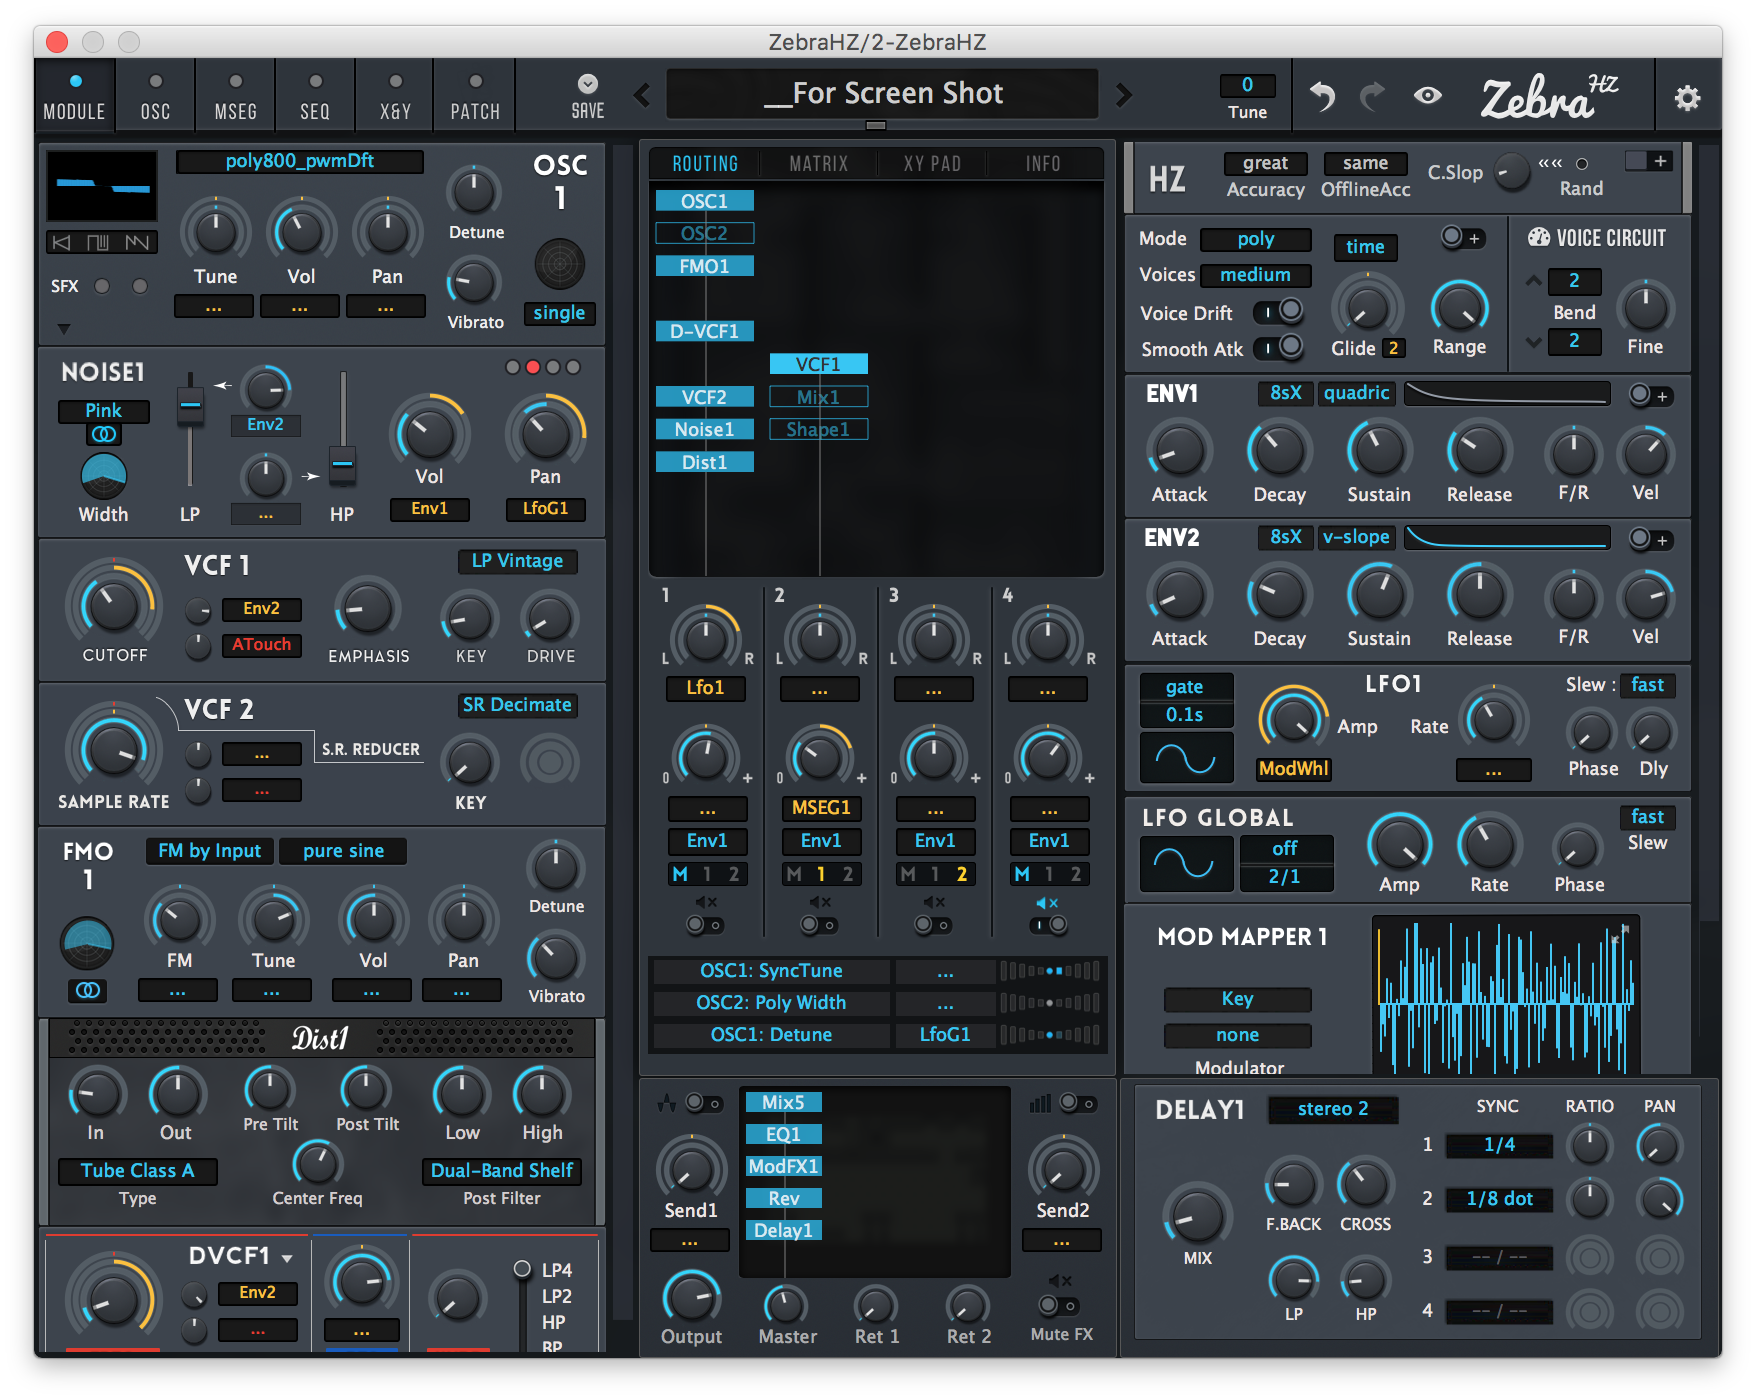Open the Delay1 stereo 2 mode dropdown
Screen dimensions: 1756x1400
point(1333,1109)
